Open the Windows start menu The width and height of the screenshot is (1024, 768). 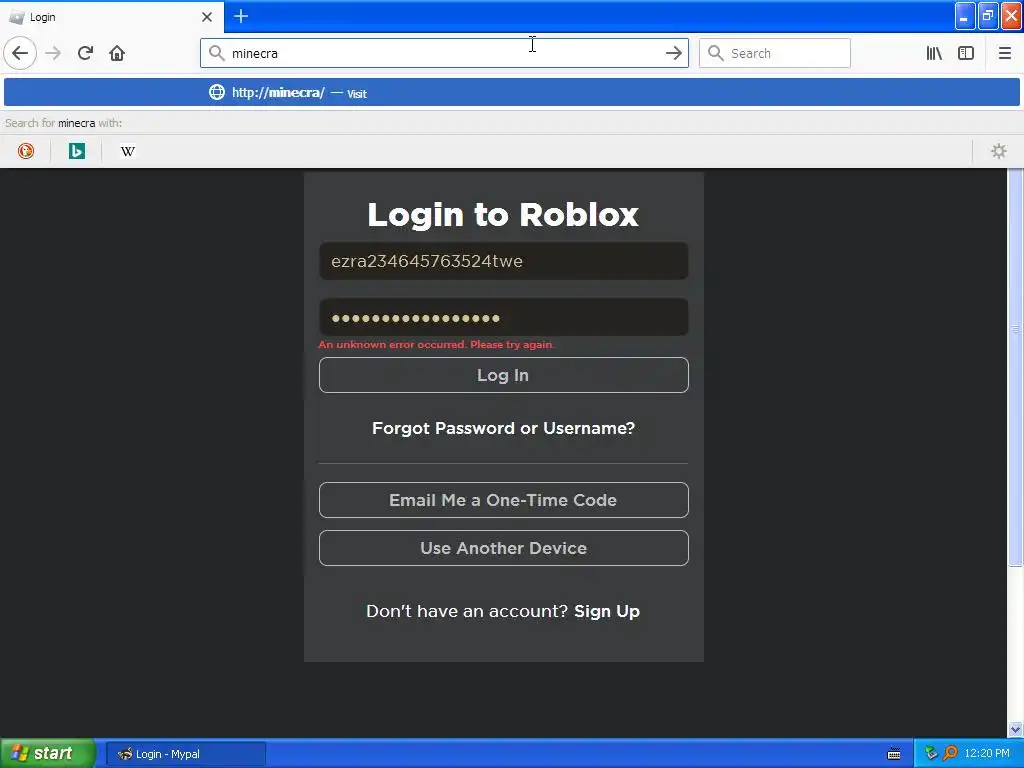(48, 754)
